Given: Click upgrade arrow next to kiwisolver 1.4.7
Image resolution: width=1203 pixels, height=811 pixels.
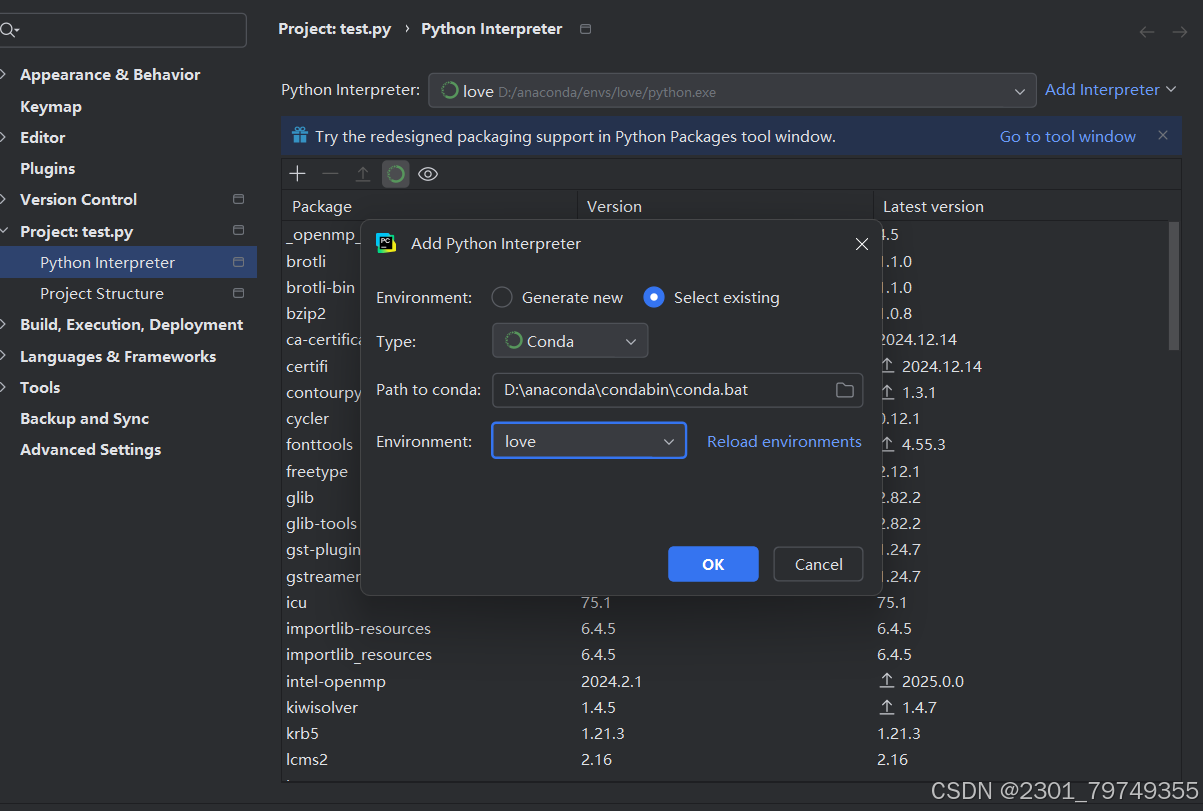Looking at the screenshot, I should tap(887, 707).
